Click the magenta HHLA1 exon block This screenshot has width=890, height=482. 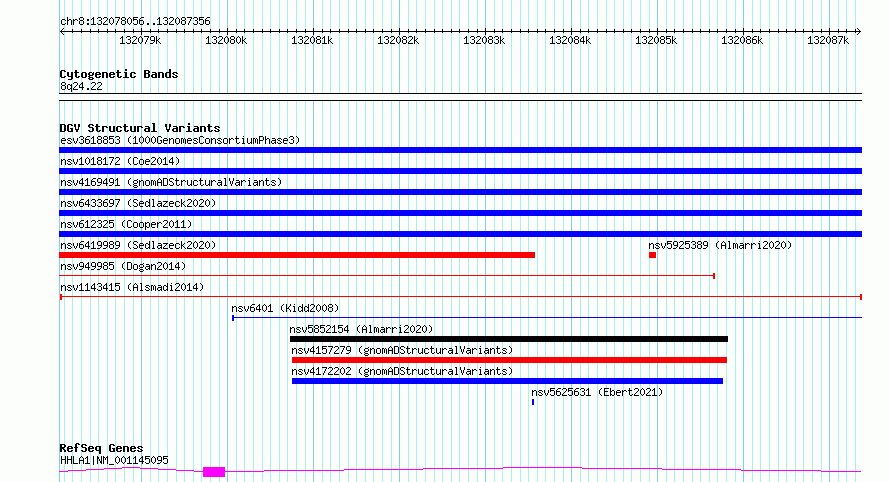[214, 472]
